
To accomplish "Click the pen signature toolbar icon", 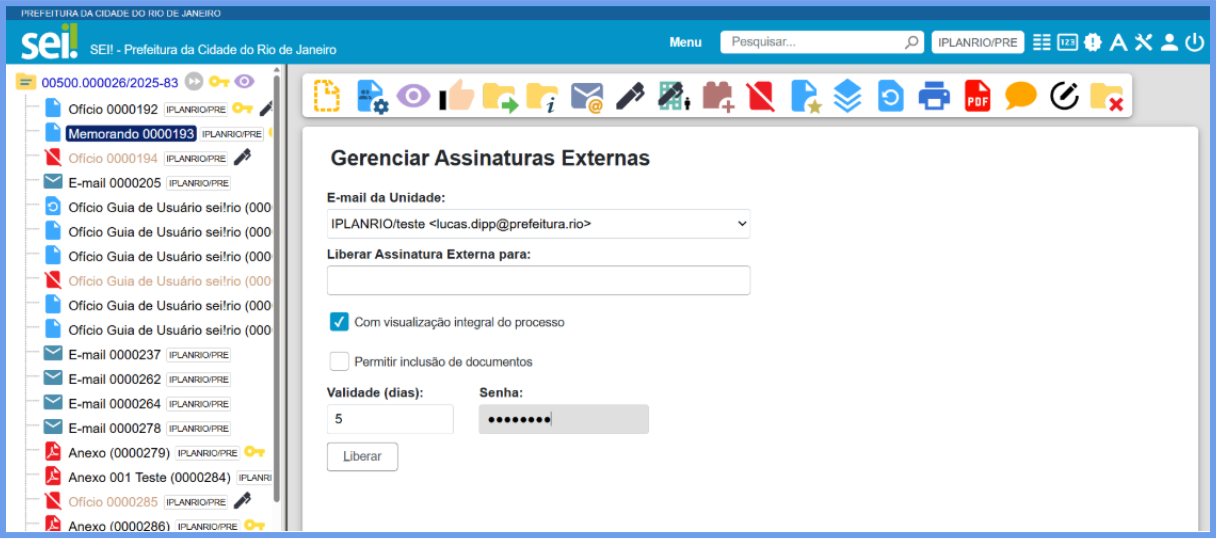I will pyautogui.click(x=630, y=96).
